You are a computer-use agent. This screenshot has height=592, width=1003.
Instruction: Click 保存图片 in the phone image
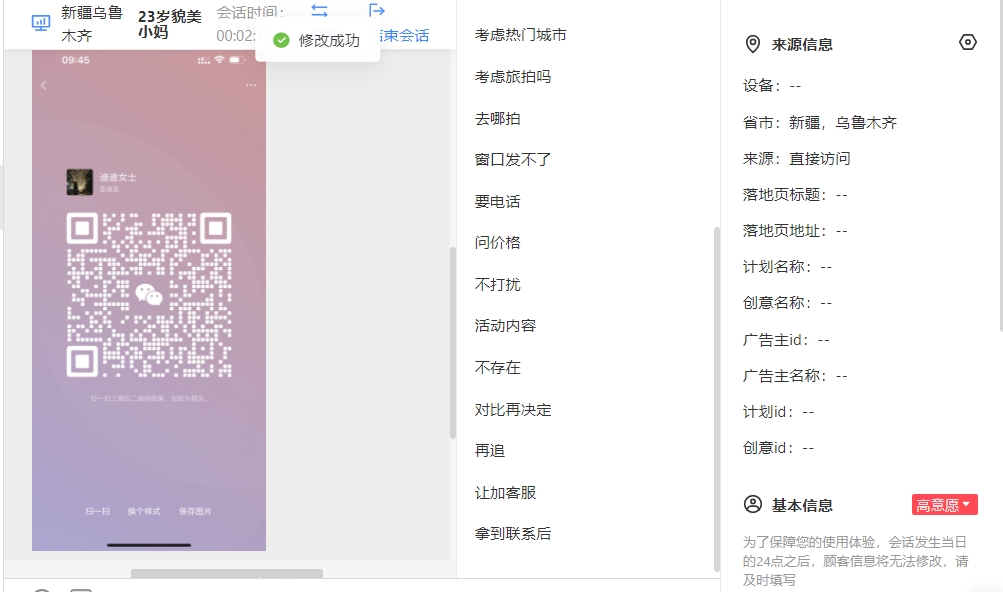195,511
